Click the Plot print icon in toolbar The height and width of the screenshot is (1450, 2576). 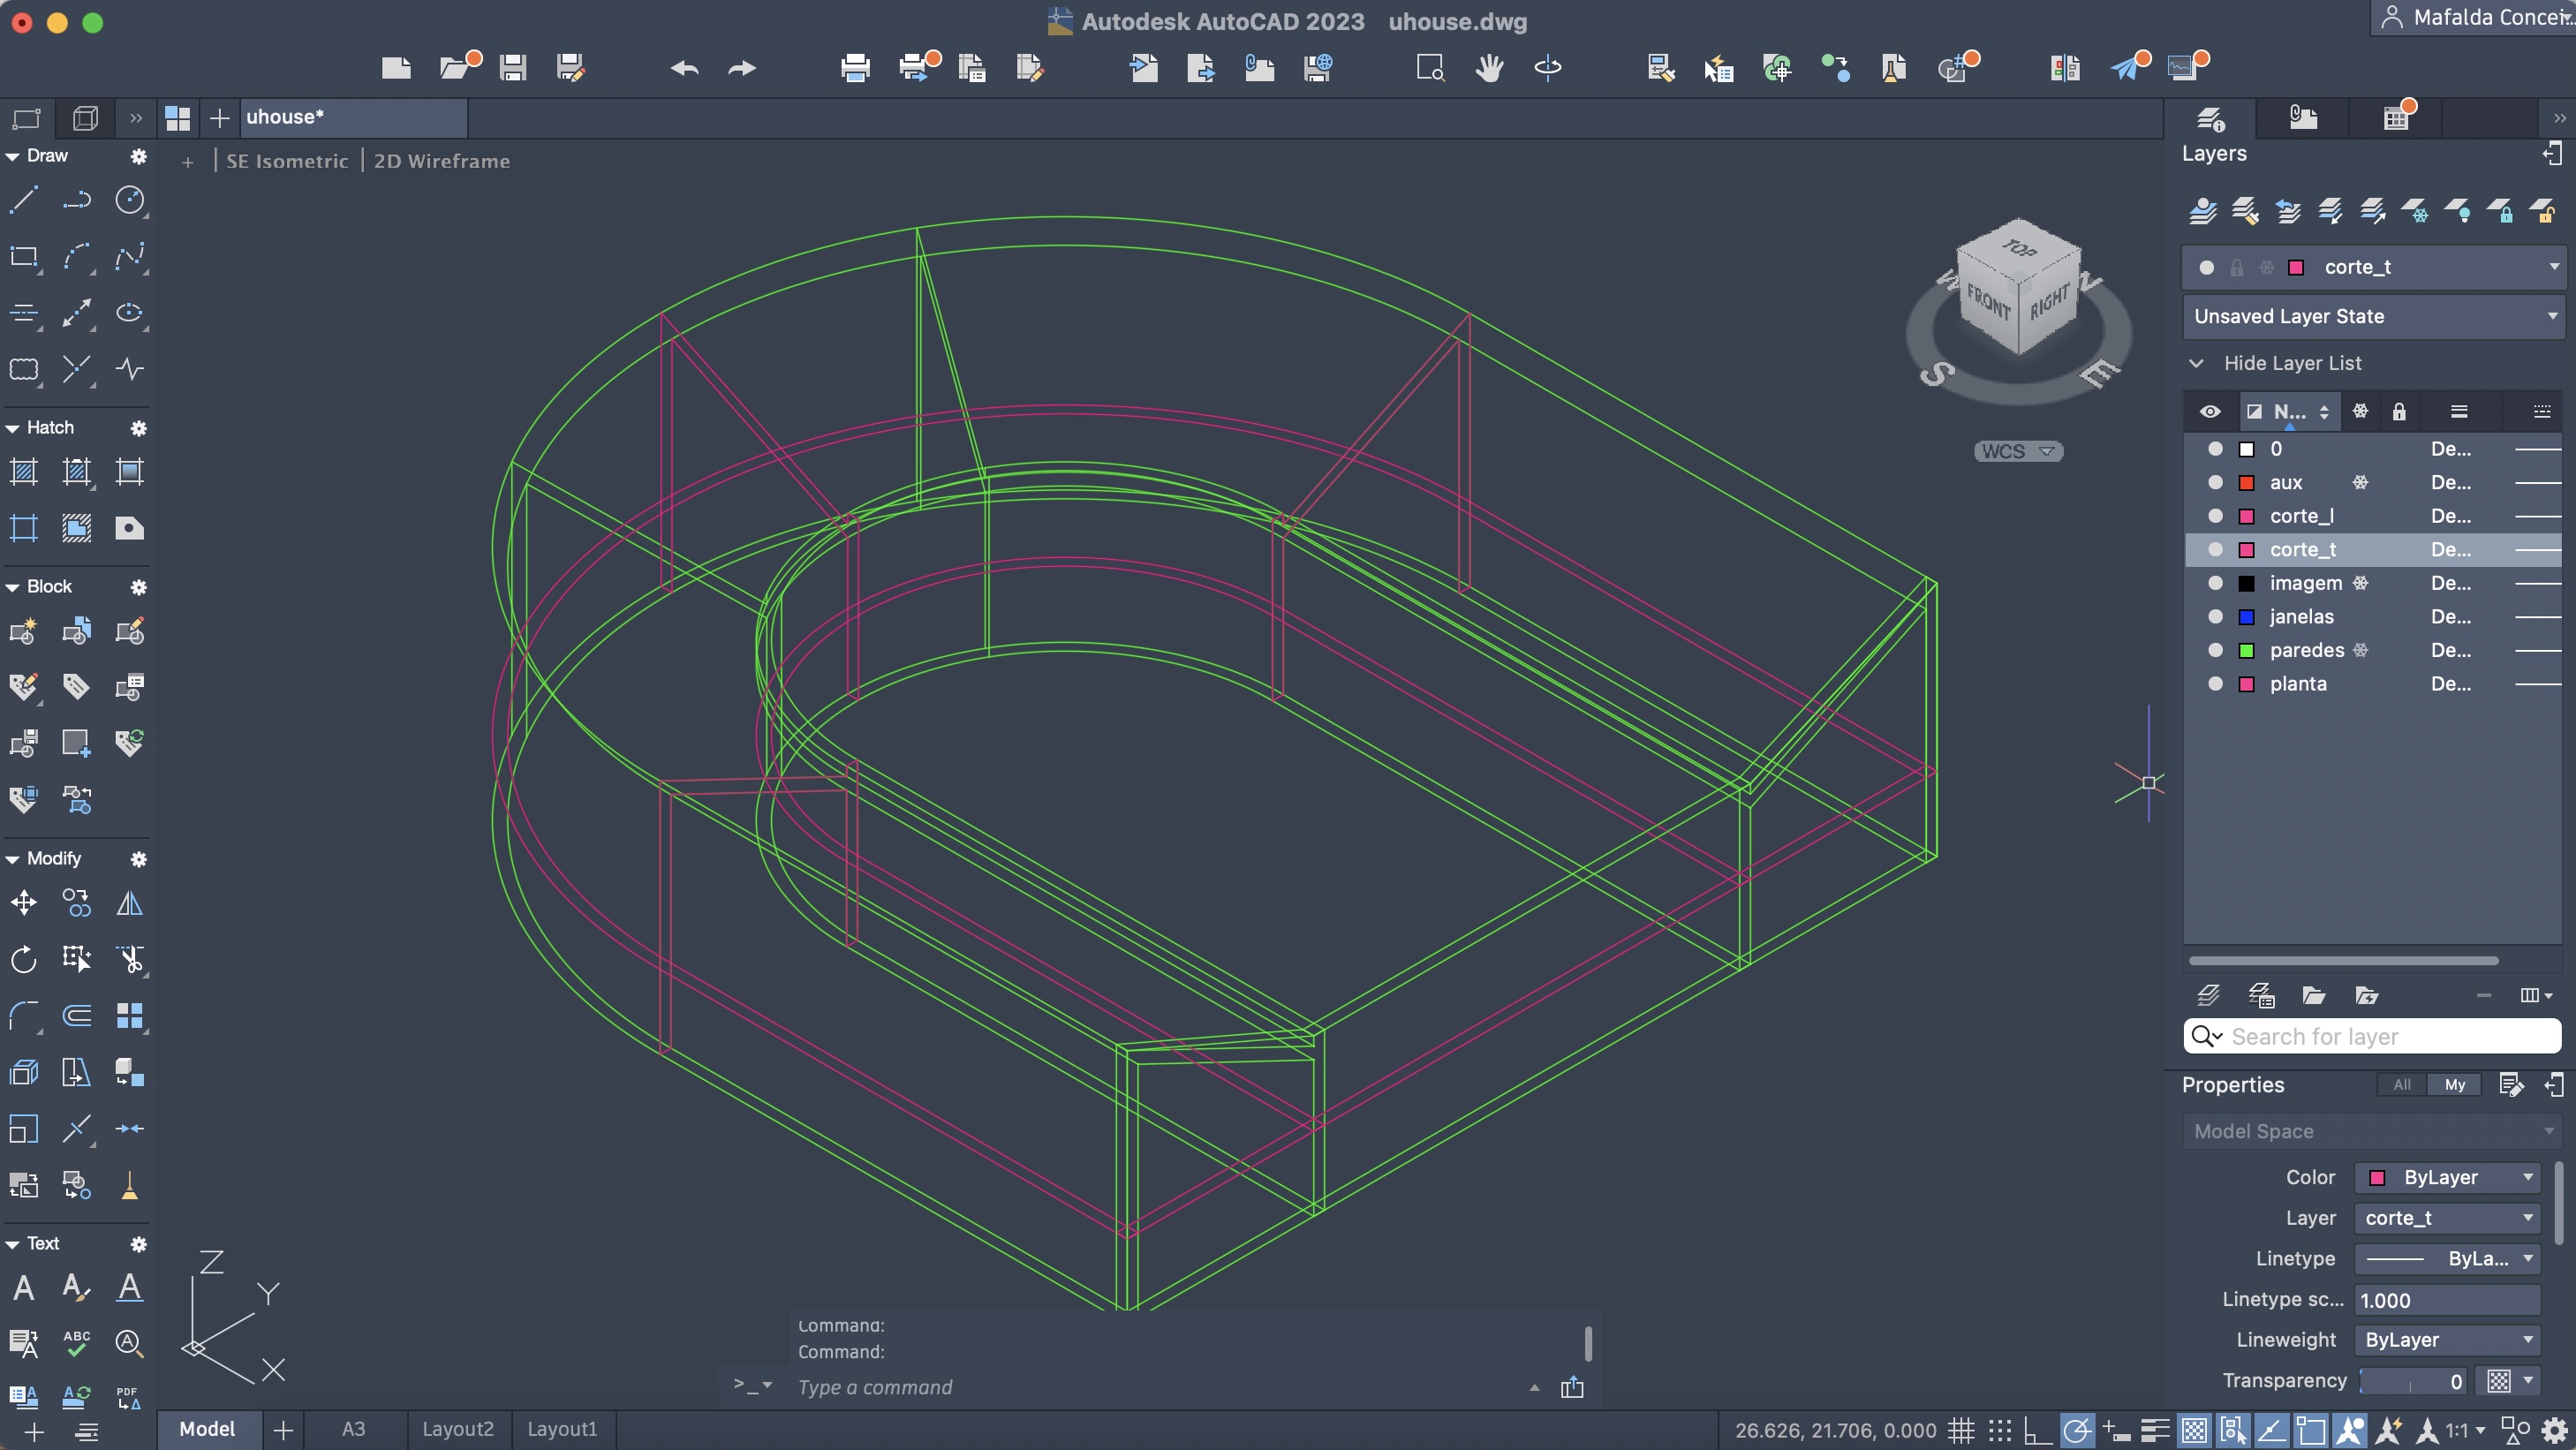855,68
